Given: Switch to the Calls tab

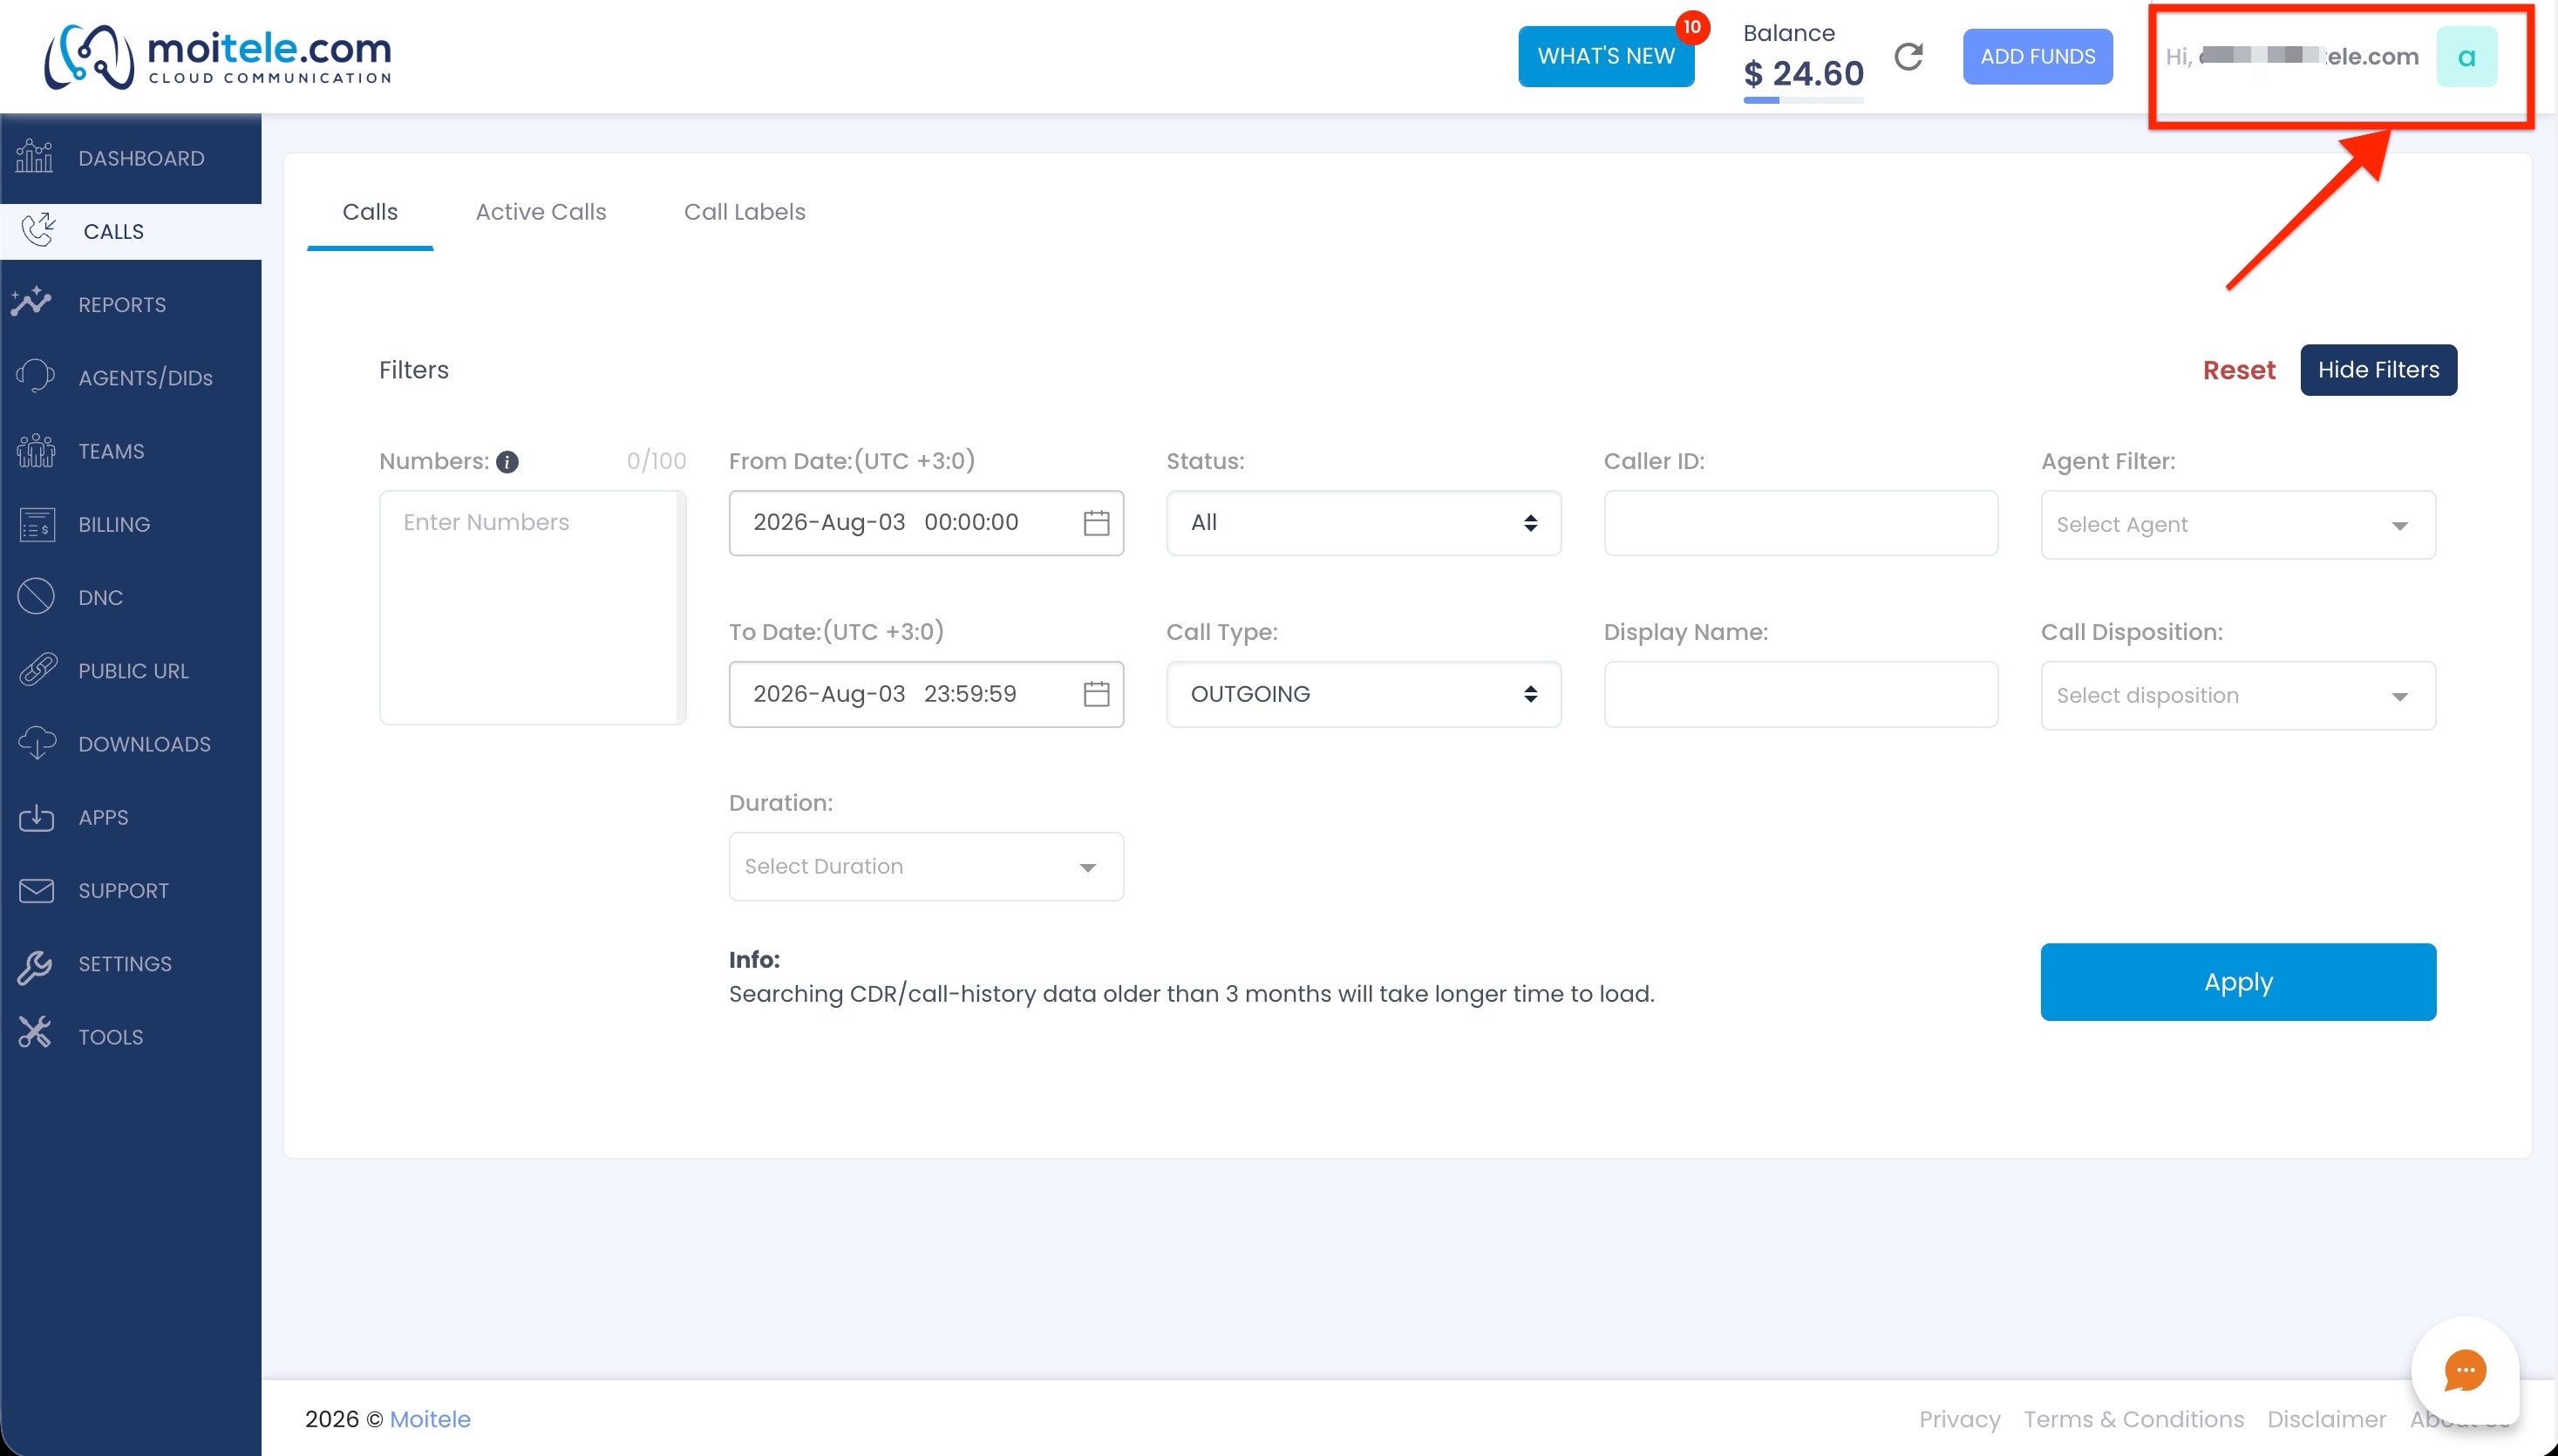Looking at the screenshot, I should tap(370, 212).
